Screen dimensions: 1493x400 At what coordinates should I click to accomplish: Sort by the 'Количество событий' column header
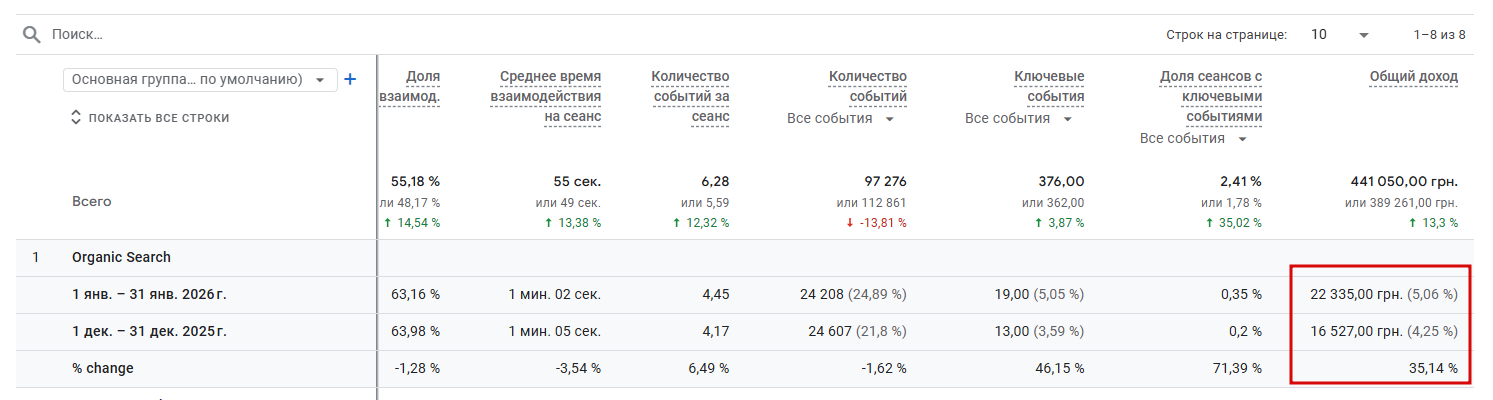pos(867,87)
